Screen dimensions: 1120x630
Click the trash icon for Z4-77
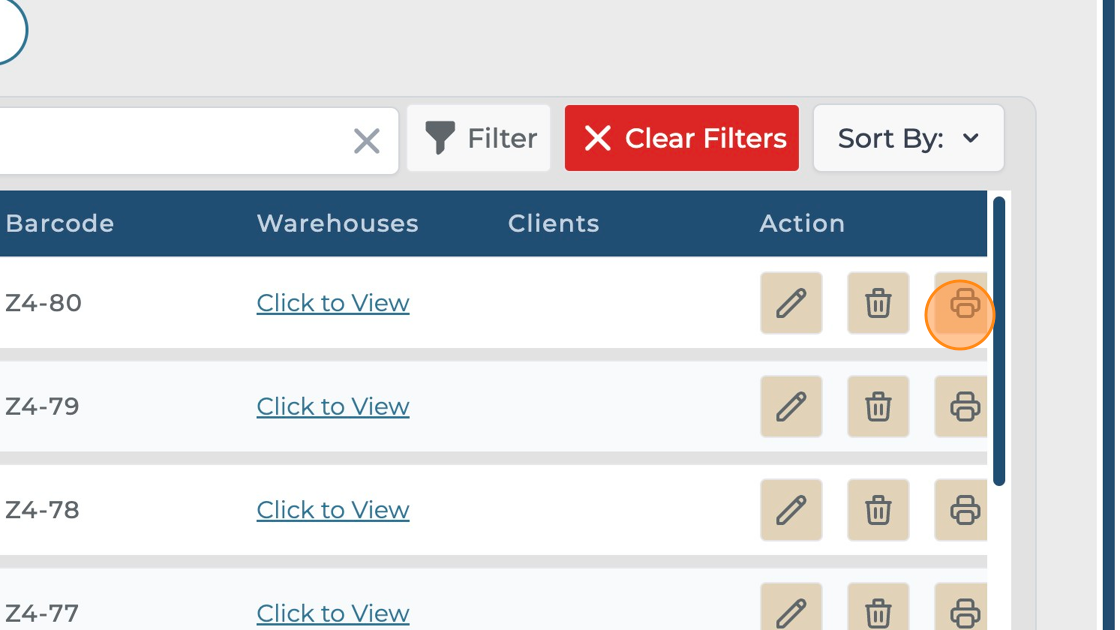pyautogui.click(x=878, y=611)
